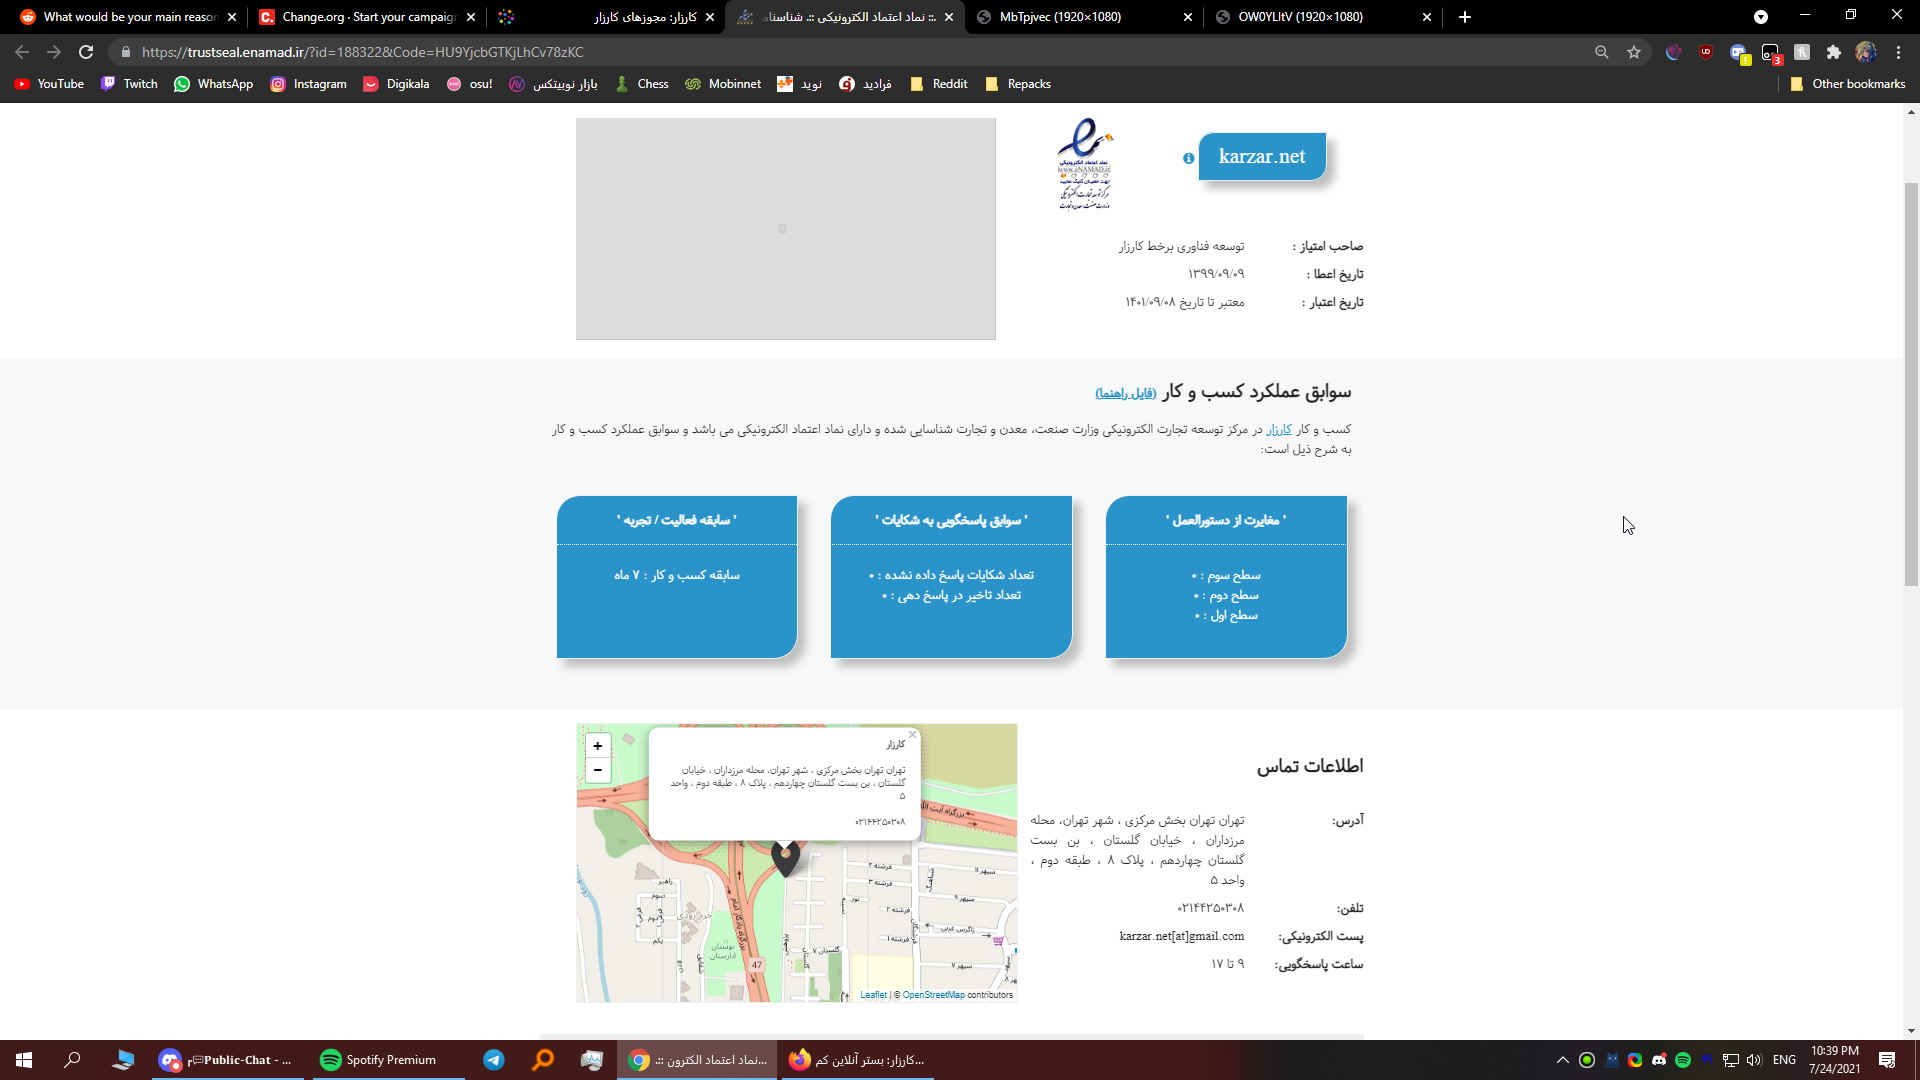Open the Chrome three-dot menu
This screenshot has height=1080, width=1920.
pos(1898,52)
